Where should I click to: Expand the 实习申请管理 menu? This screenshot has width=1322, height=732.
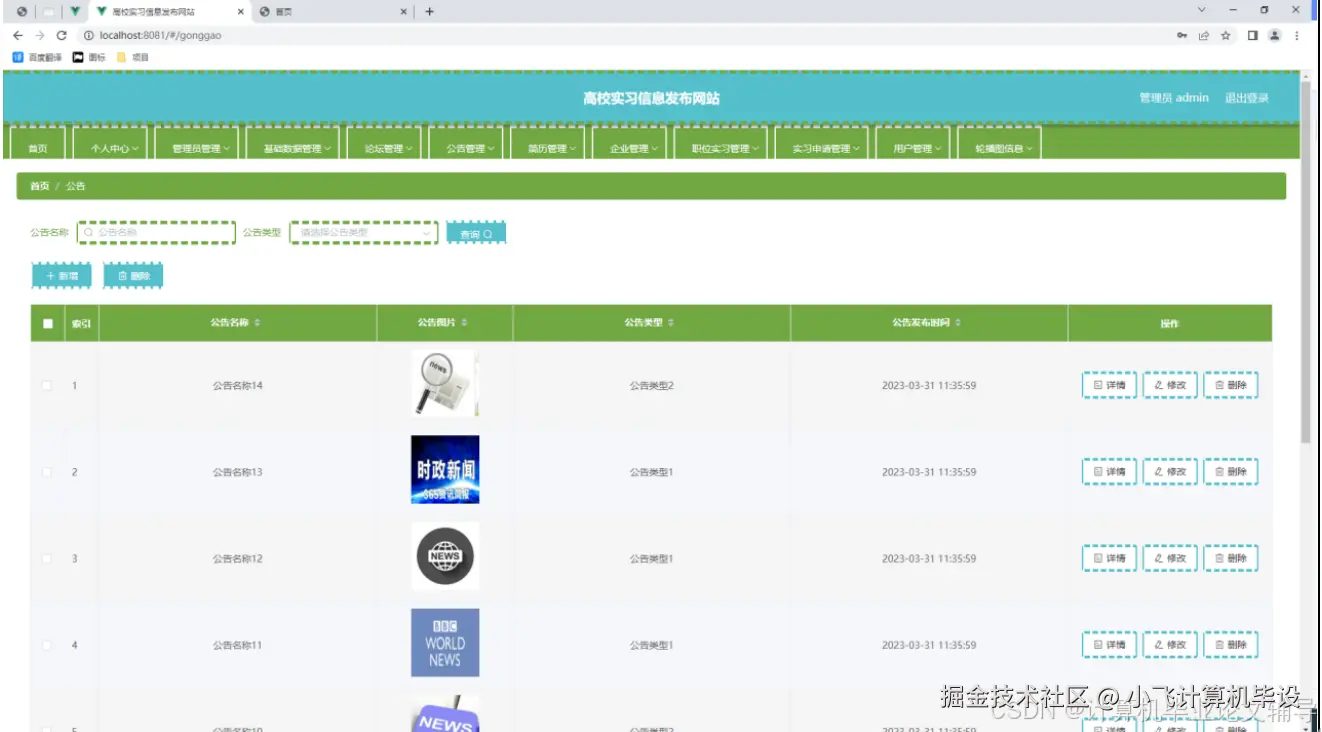coord(822,142)
